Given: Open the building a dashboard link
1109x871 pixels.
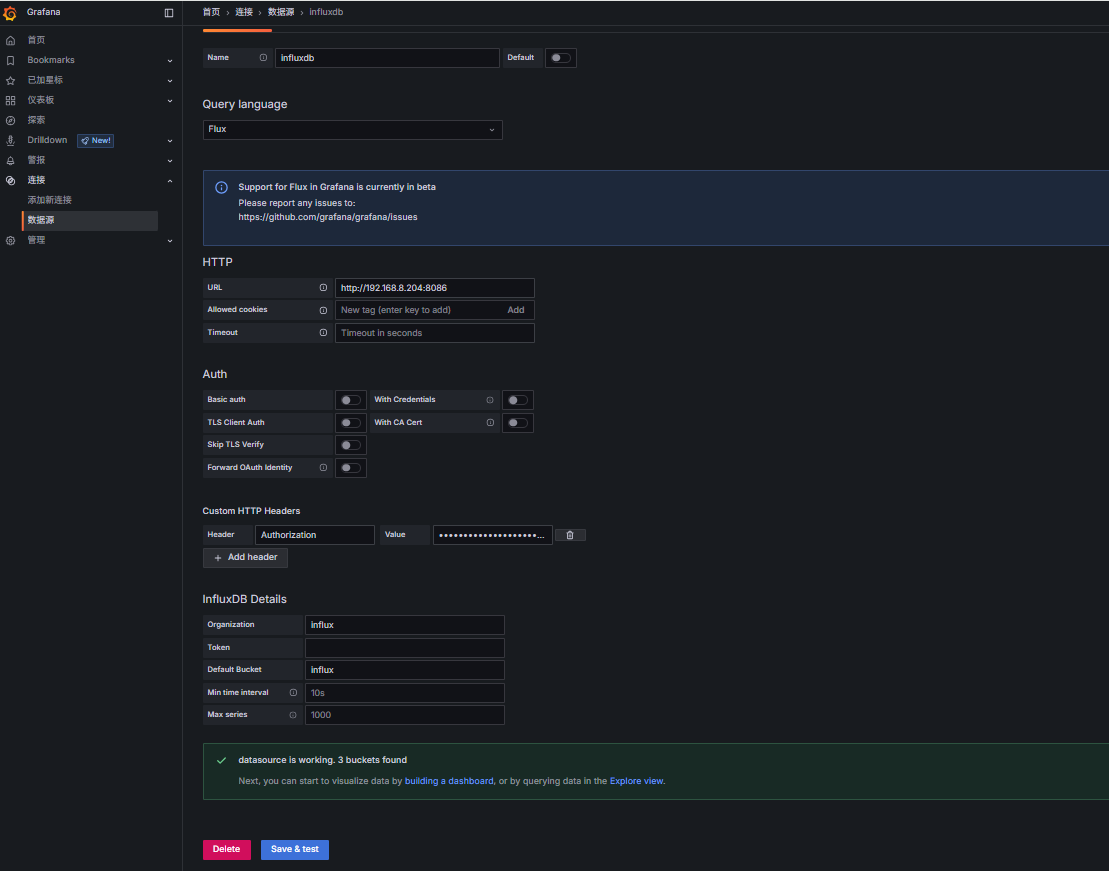Looking at the screenshot, I should (449, 781).
